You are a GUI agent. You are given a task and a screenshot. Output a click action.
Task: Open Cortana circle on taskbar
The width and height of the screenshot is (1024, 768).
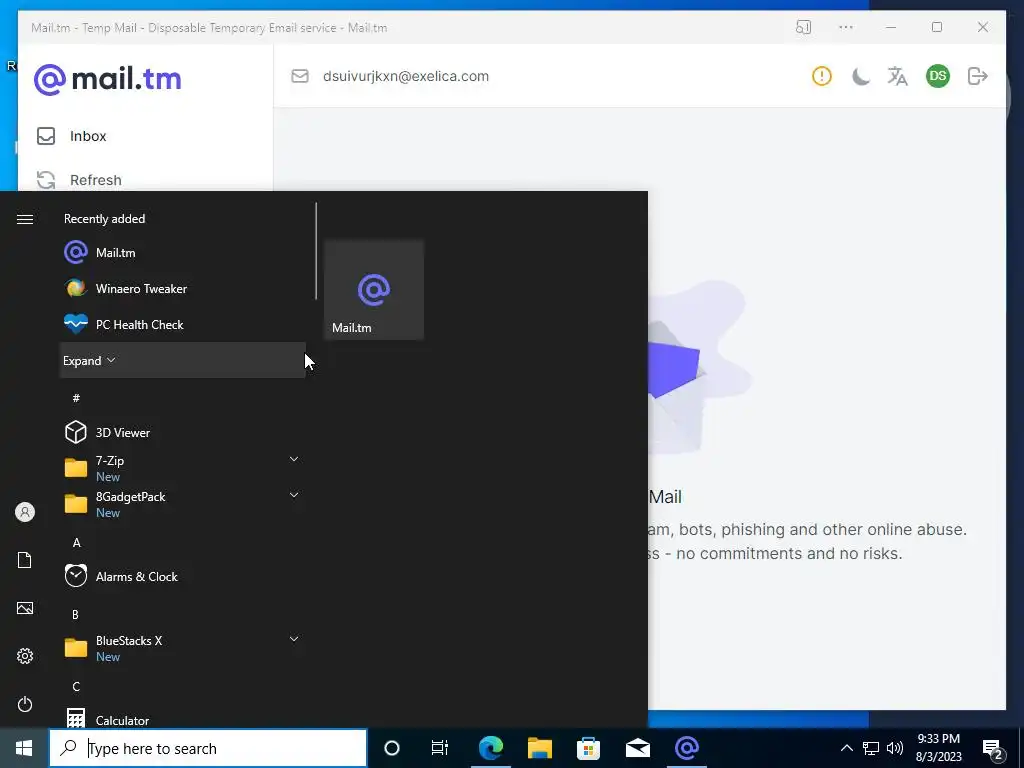392,748
